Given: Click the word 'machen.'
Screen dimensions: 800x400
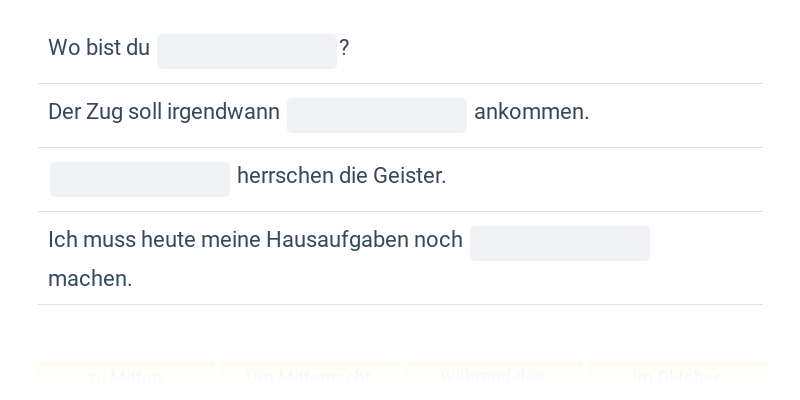Looking at the screenshot, I should tap(90, 279).
